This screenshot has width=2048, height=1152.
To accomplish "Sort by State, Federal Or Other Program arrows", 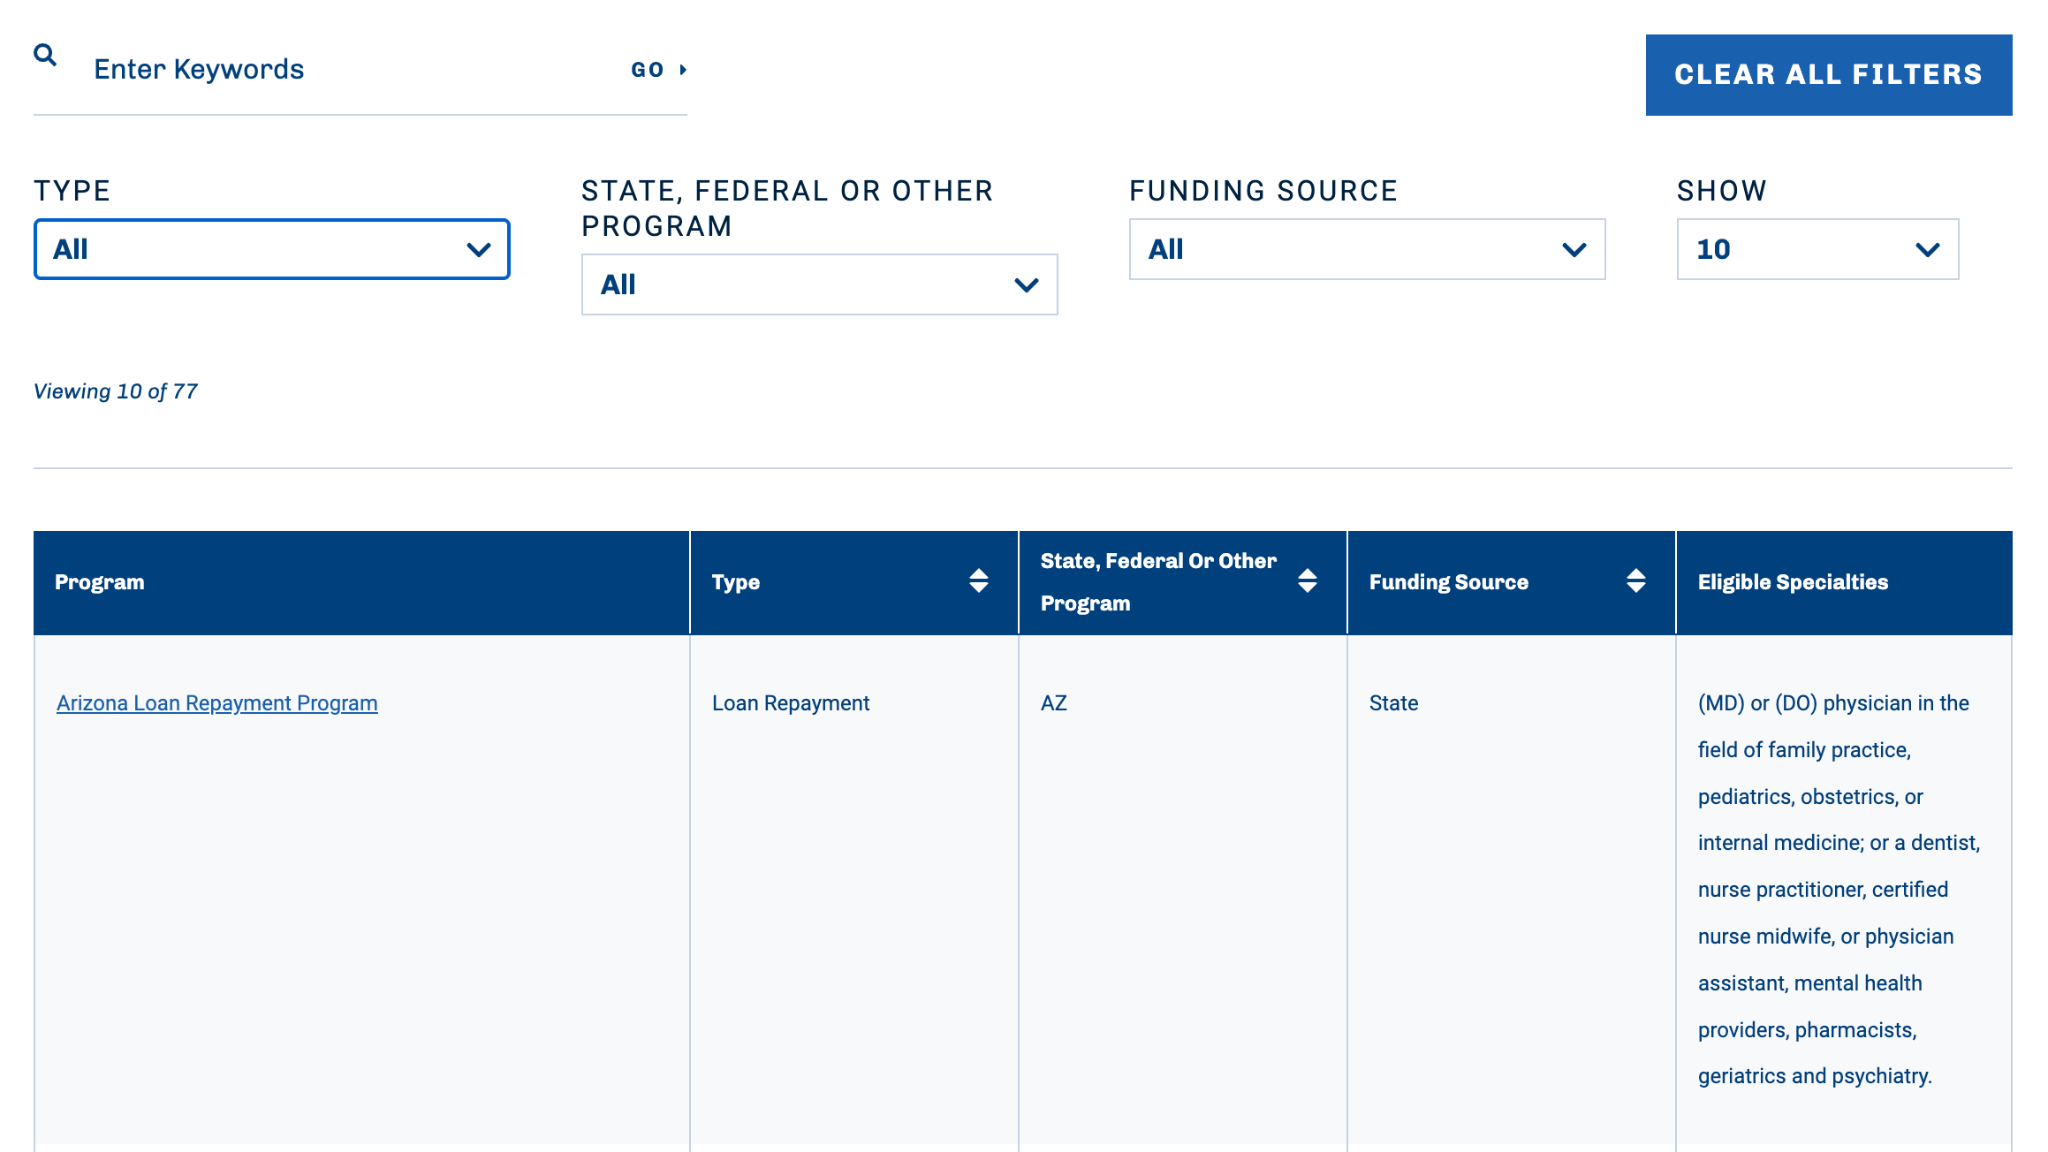I will click(x=1307, y=581).
